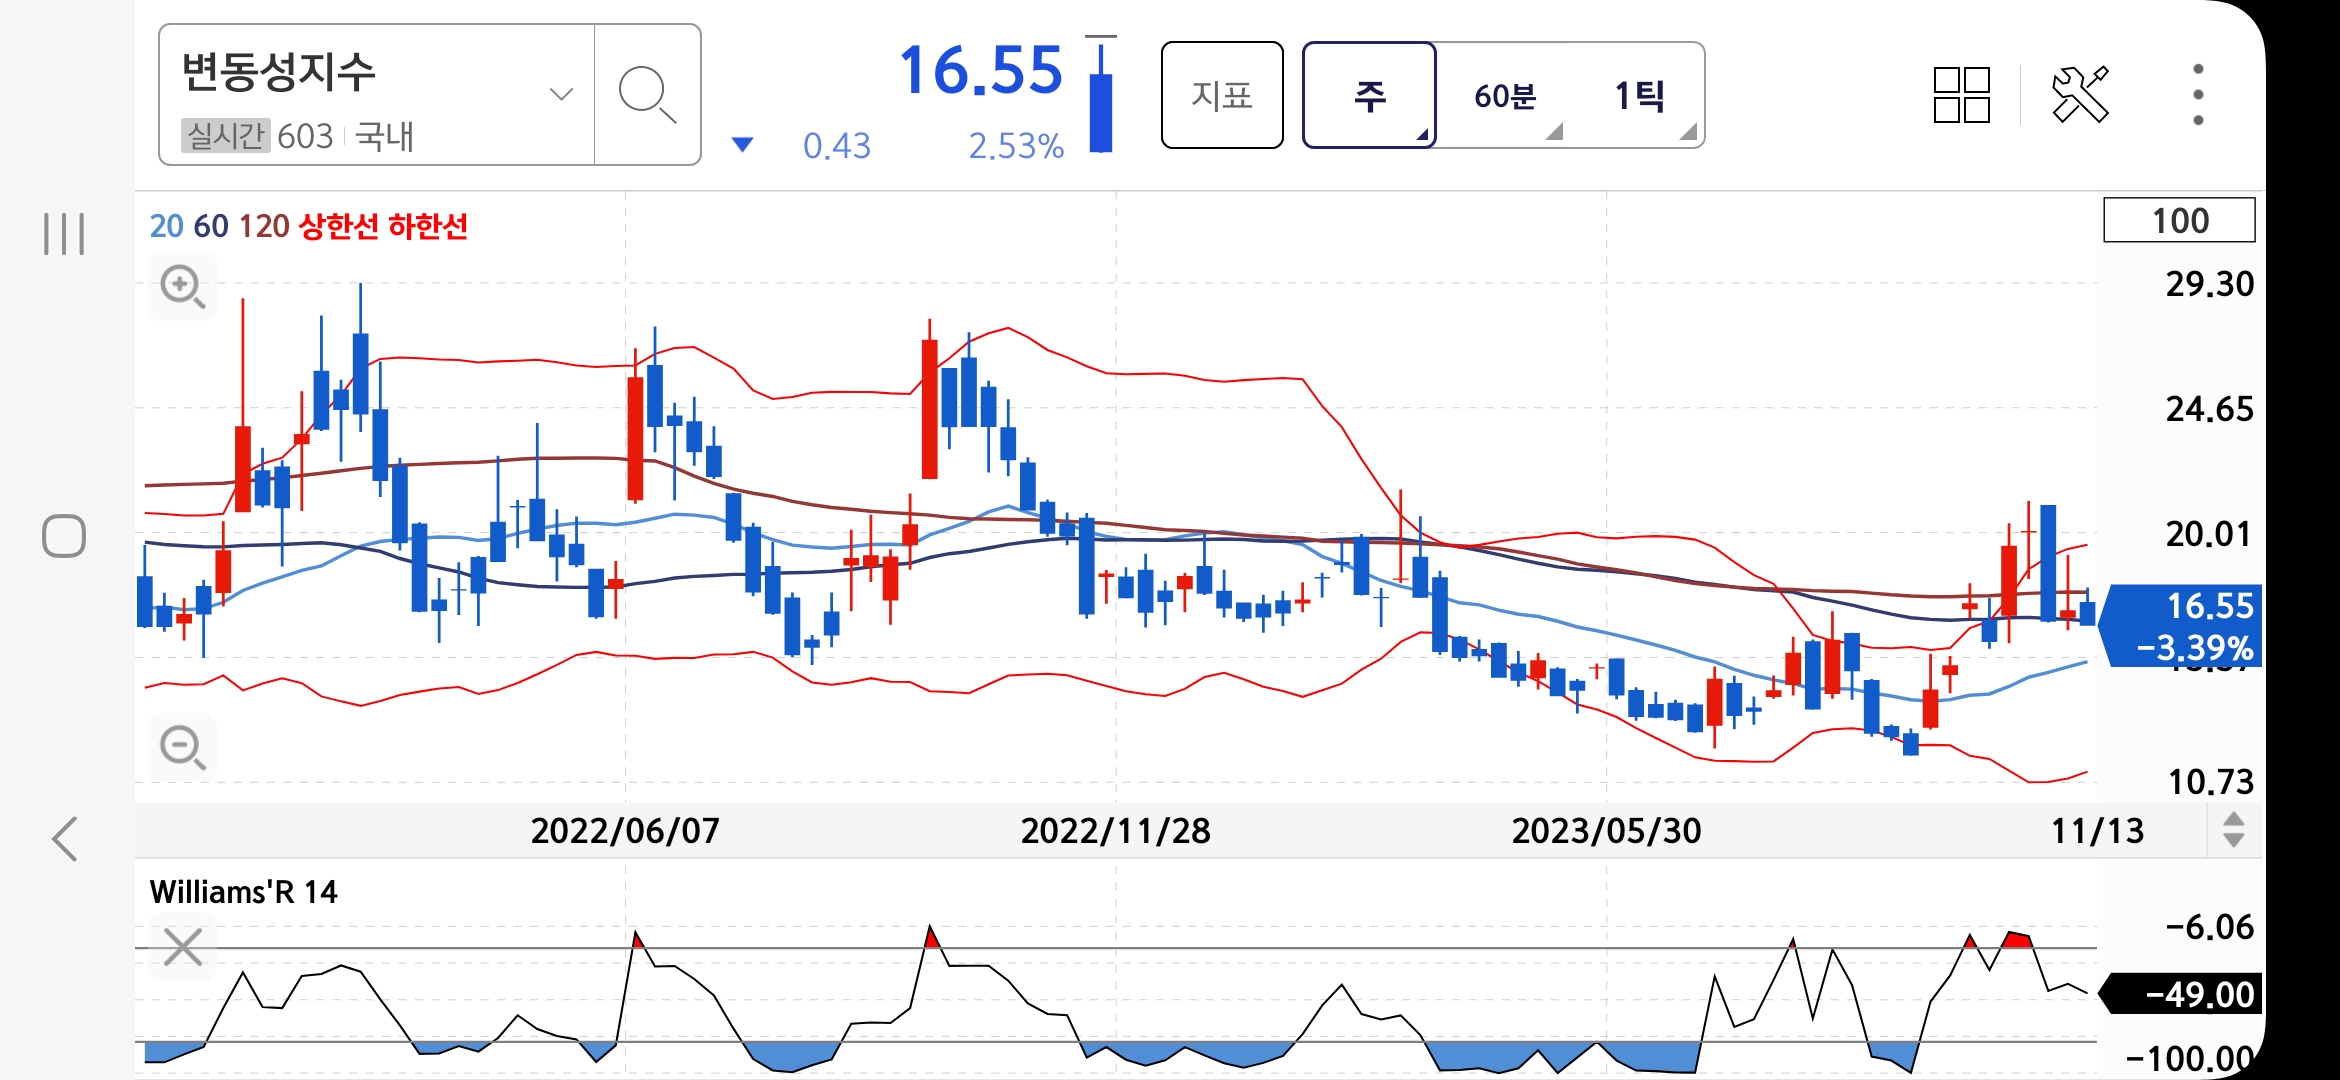This screenshot has width=2340, height=1080.
Task: Open chart tools settings icon
Action: pos(2079,95)
